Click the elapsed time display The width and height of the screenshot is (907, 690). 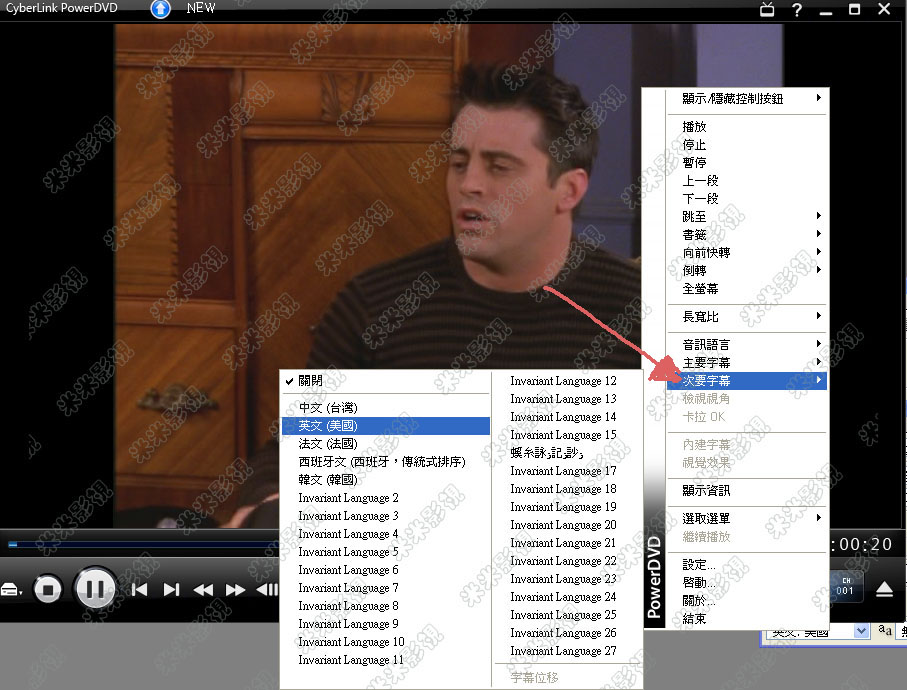[x=862, y=544]
